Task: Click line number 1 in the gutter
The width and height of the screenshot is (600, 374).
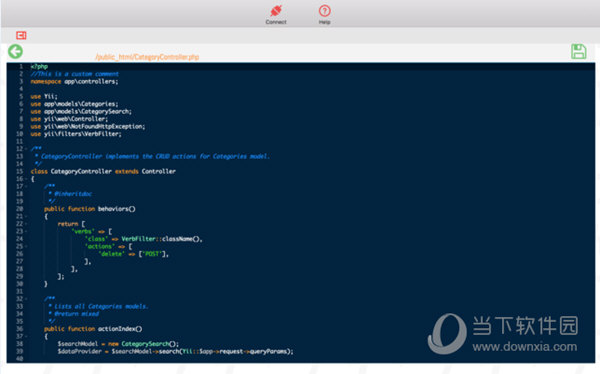Action: click(x=21, y=66)
